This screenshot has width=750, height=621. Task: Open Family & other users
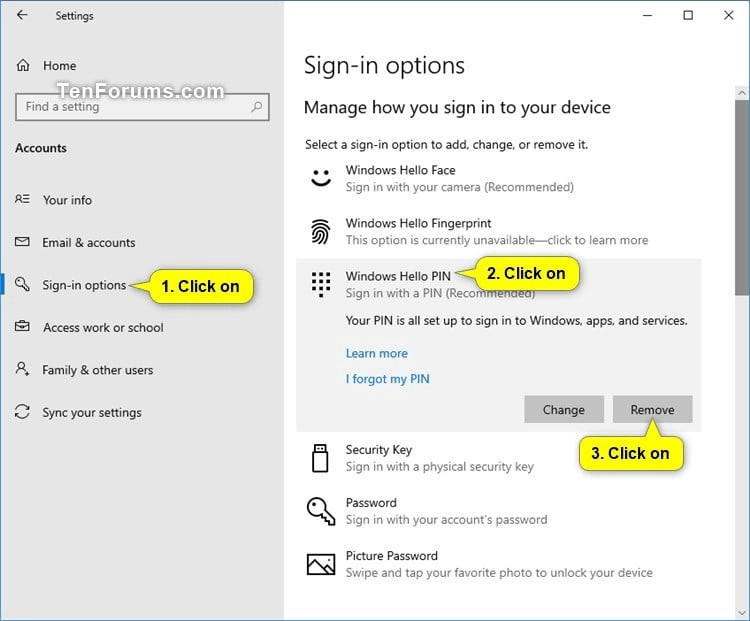tap(97, 370)
